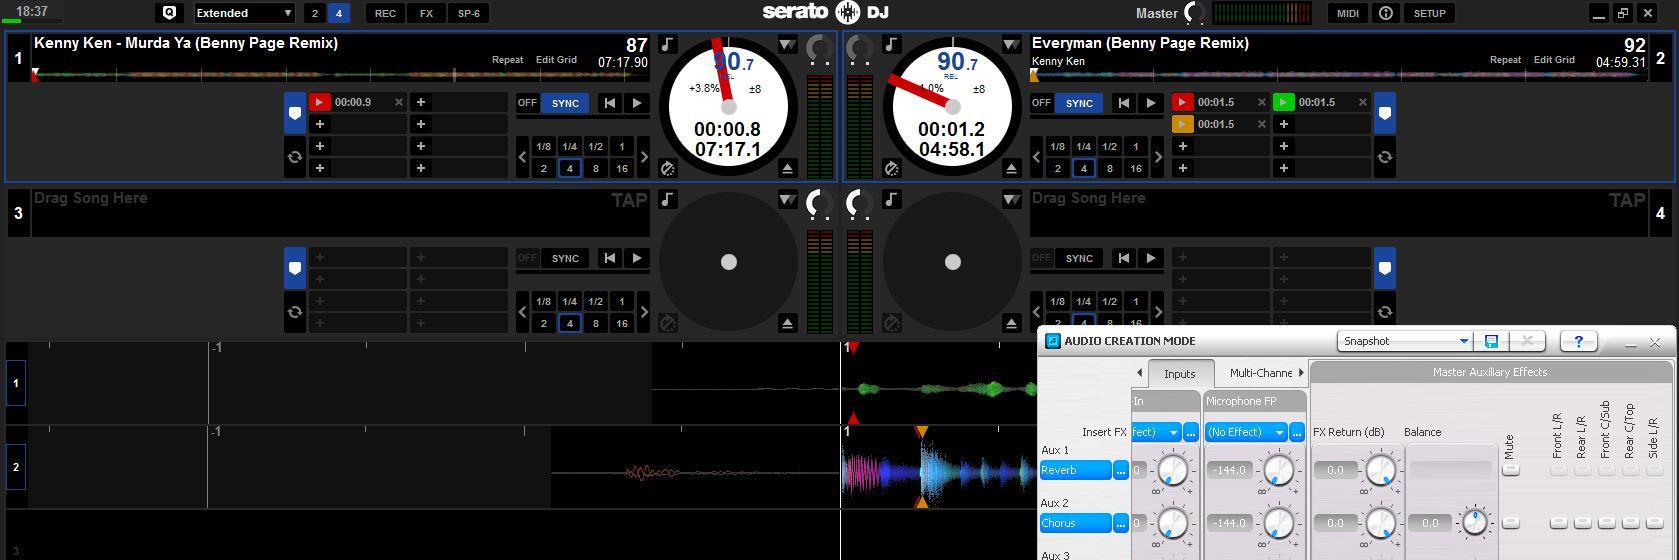Eject deck 3 using the eject icon
This screenshot has height=560, width=1679.
pyautogui.click(x=787, y=323)
